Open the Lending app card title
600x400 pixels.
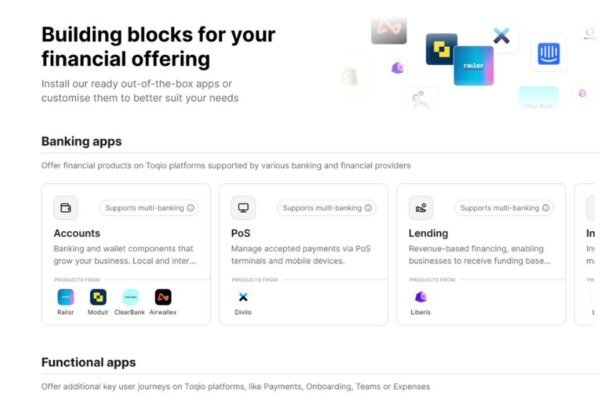coord(428,233)
